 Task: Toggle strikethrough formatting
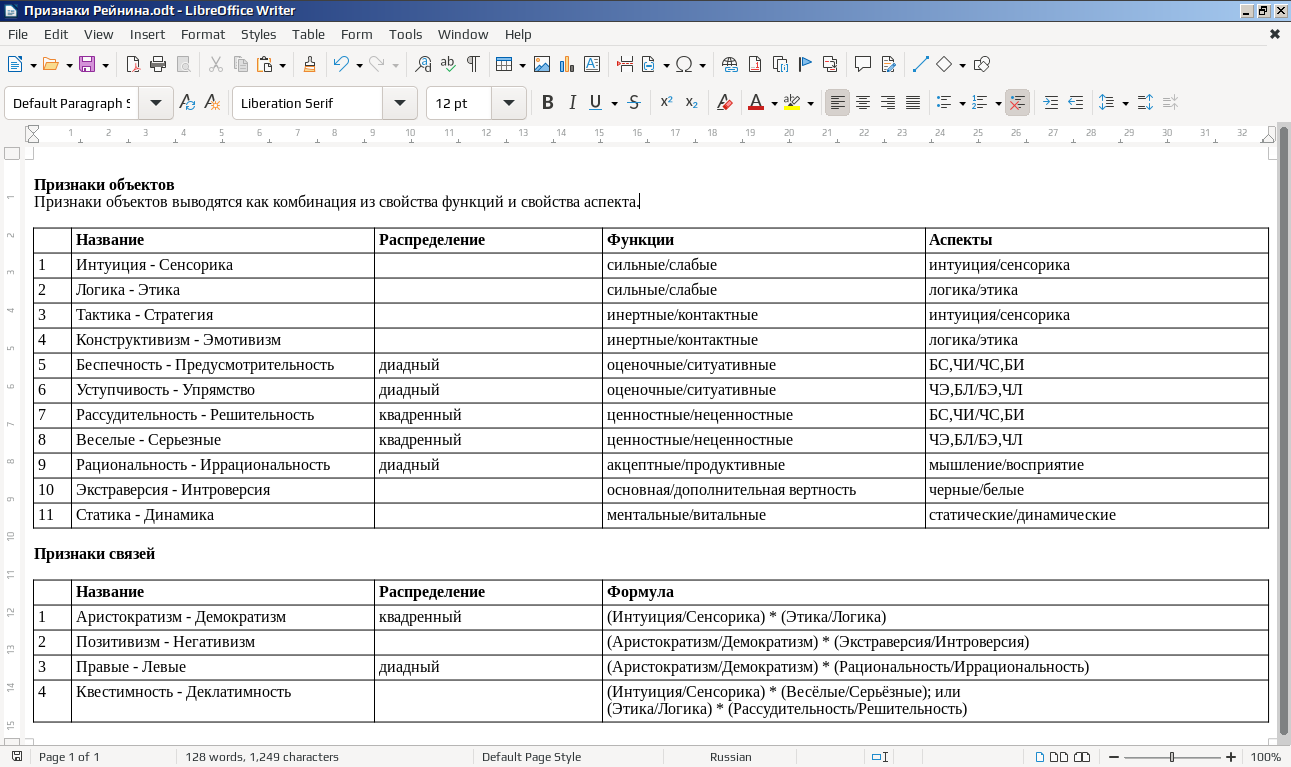[634, 103]
